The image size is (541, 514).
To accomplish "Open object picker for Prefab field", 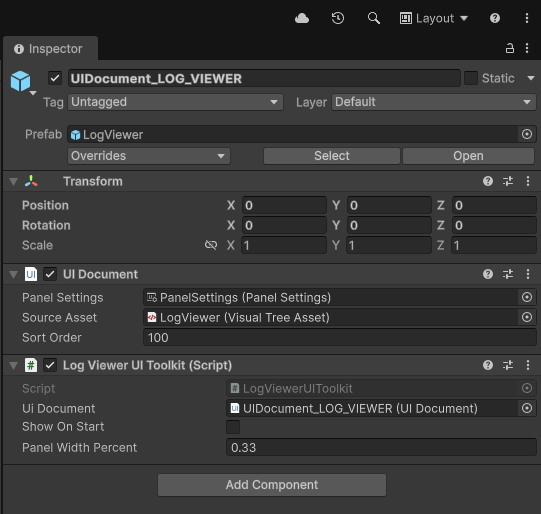I will coord(527,134).
